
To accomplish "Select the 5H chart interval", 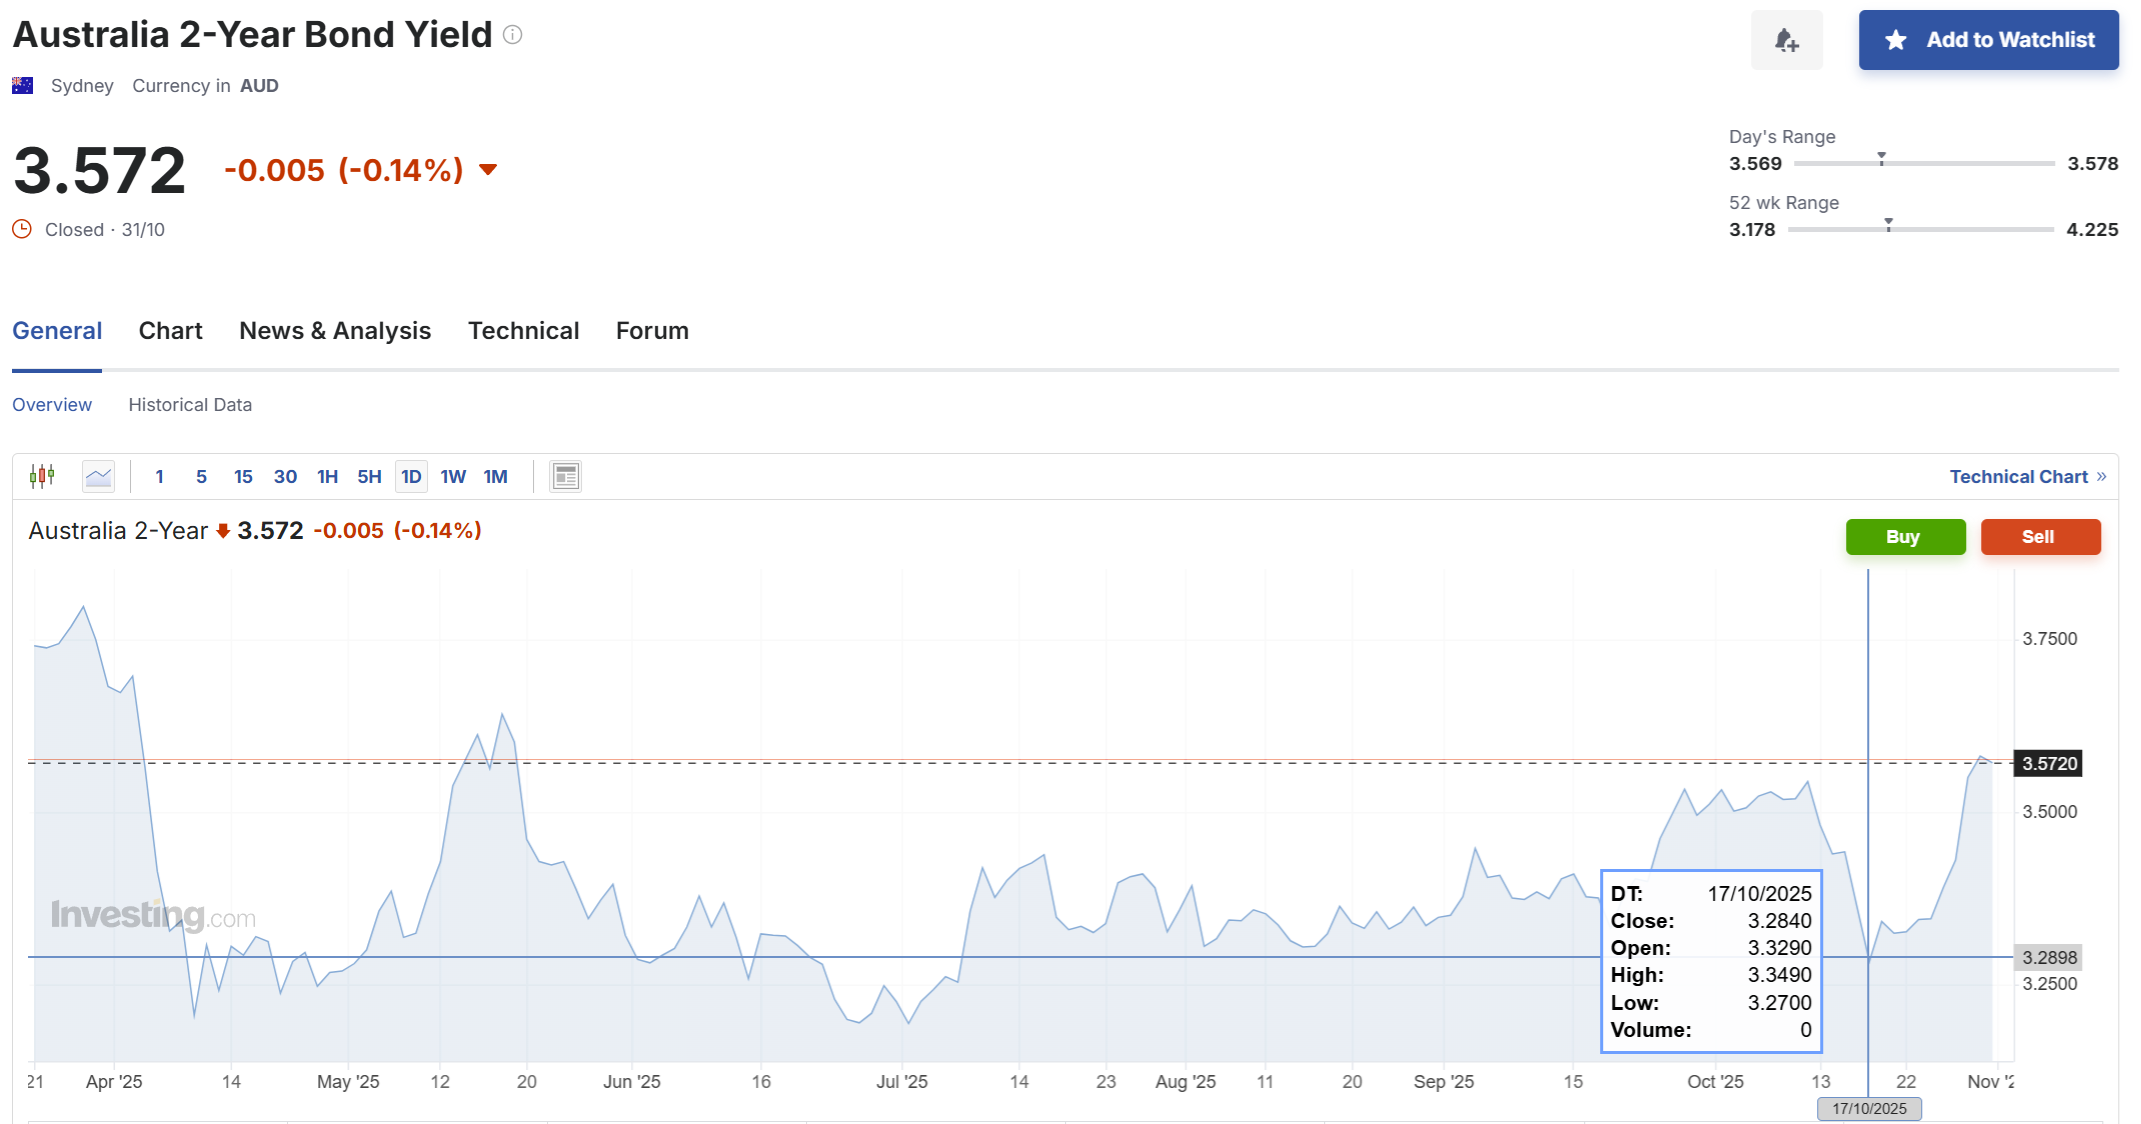I will pyautogui.click(x=369, y=476).
